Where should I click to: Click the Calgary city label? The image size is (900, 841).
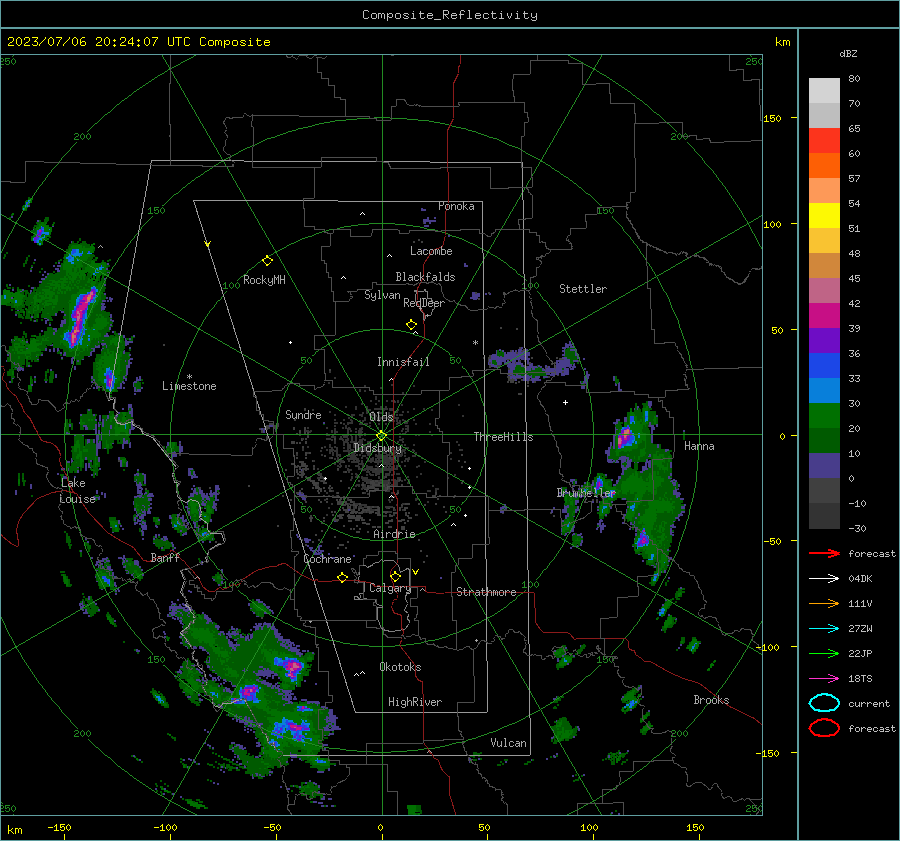(x=390, y=588)
